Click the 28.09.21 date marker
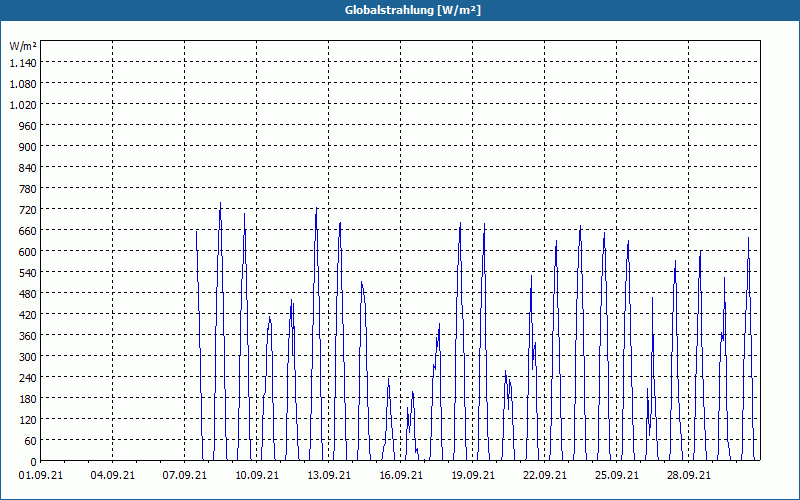Screen dimensions: 800x500 [688, 476]
